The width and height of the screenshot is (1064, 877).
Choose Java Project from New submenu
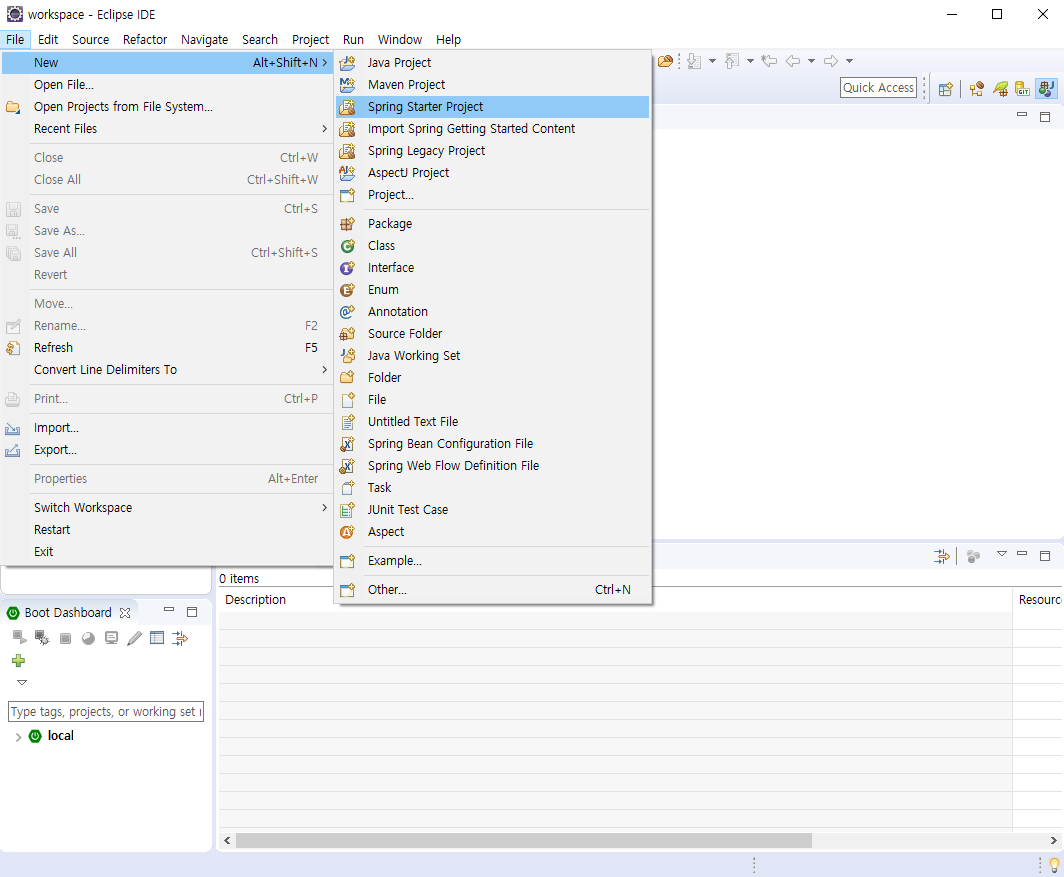point(493,62)
